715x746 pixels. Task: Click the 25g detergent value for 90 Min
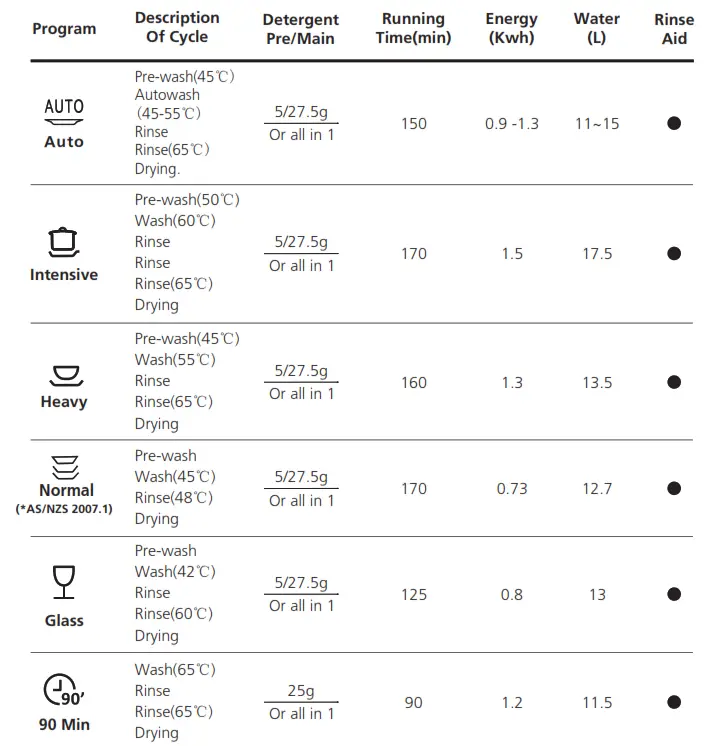pos(301,692)
